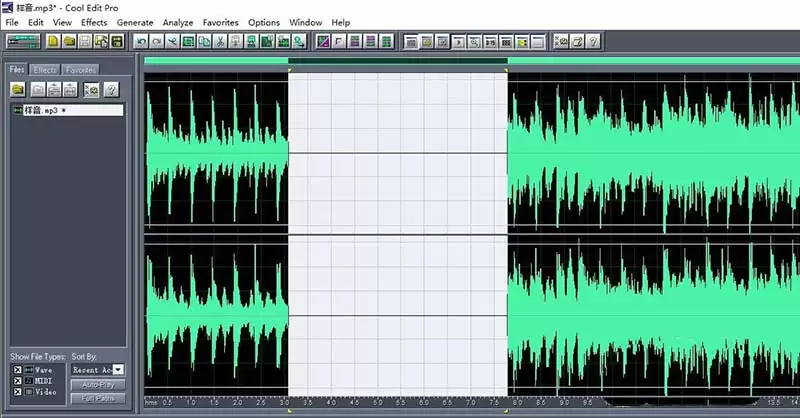The height and width of the screenshot is (418, 800).
Task: Open the Effects menu
Action: [x=94, y=22]
